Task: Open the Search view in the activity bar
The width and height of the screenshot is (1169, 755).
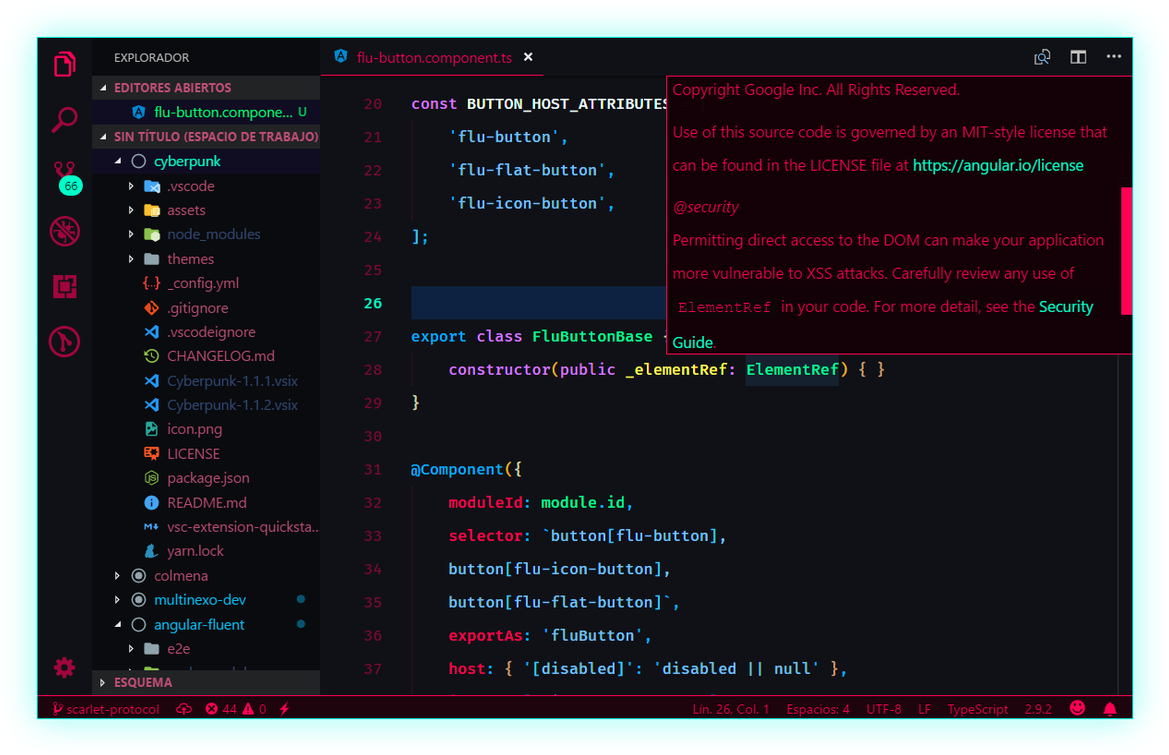Action: pyautogui.click(x=63, y=117)
